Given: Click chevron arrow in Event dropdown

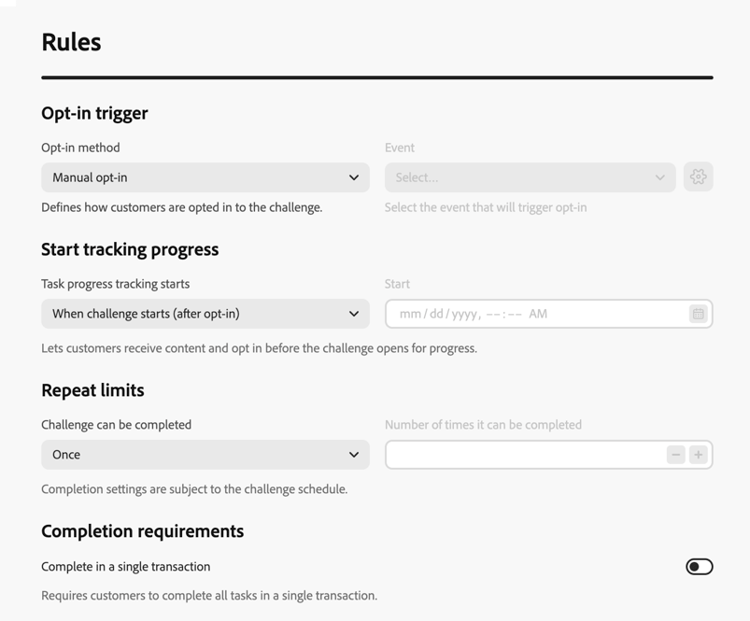Looking at the screenshot, I should pyautogui.click(x=660, y=177).
